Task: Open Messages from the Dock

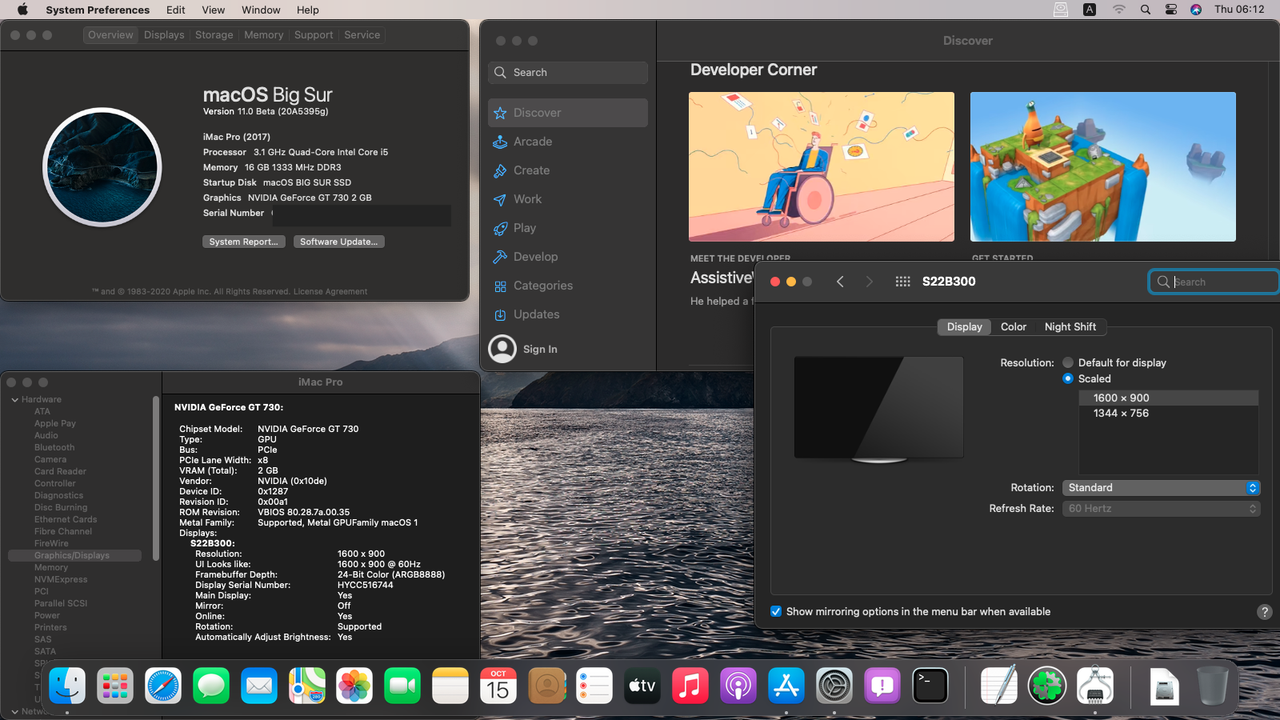Action: click(x=211, y=686)
